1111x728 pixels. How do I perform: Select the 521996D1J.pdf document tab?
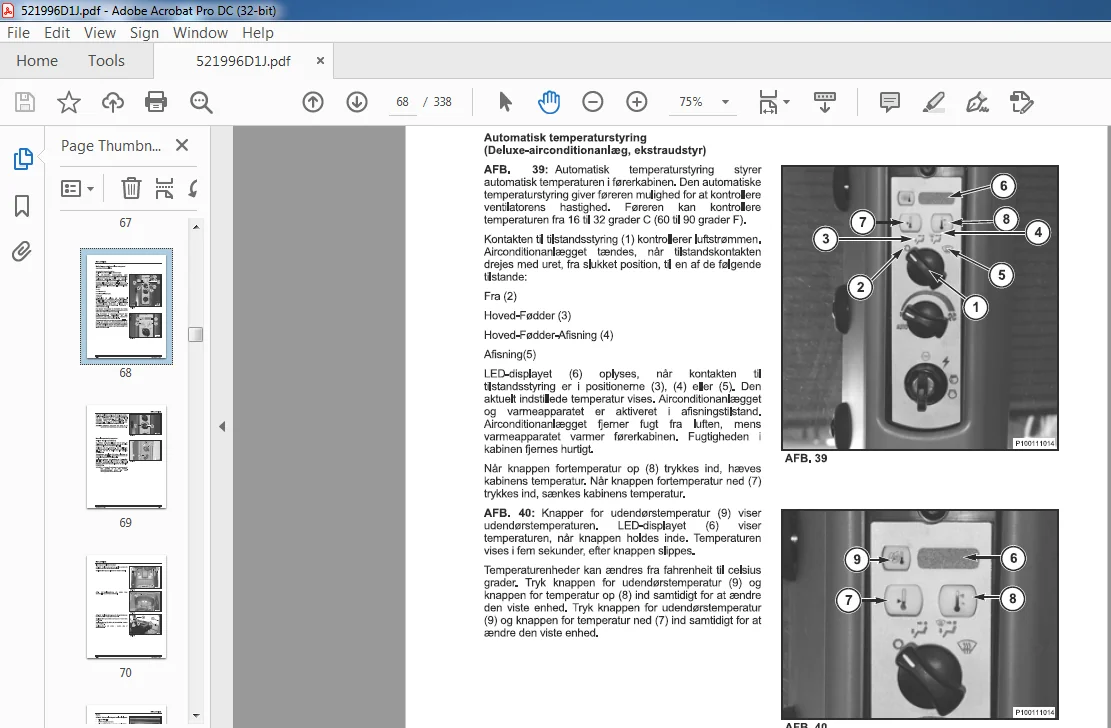[243, 61]
